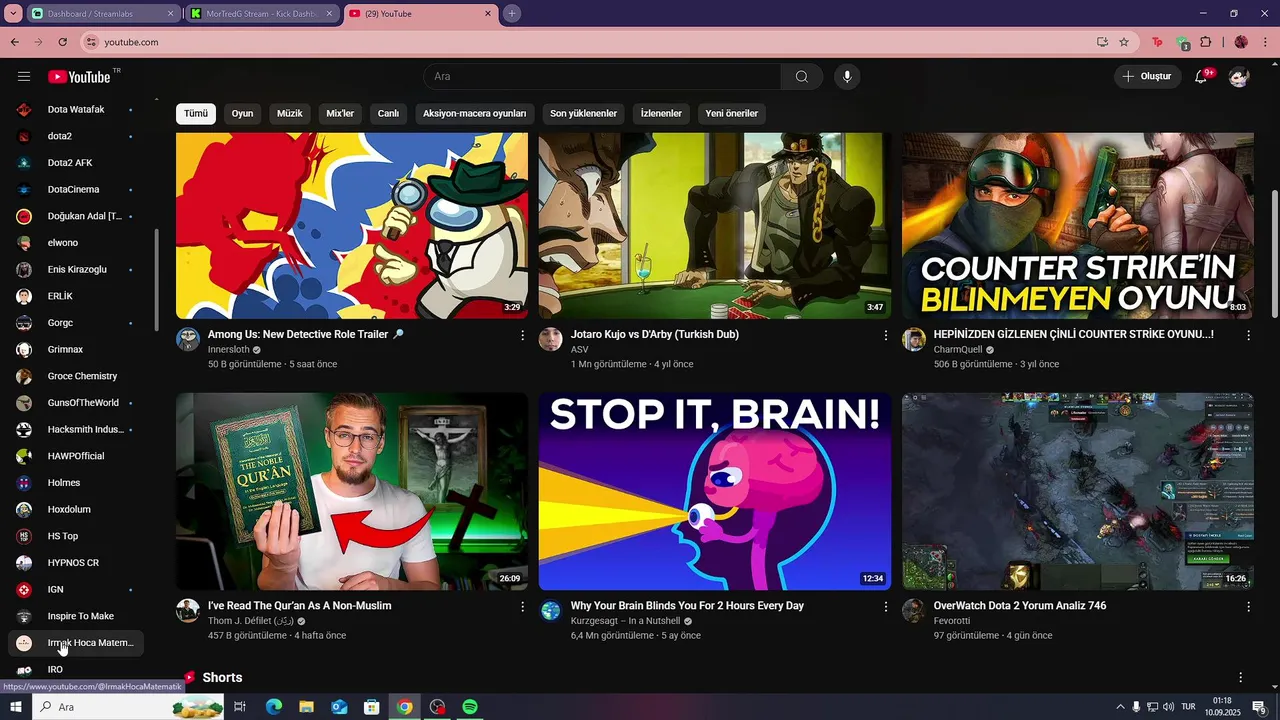Click the sidebar subscriptions scrollbar
This screenshot has width=1280, height=720.
tap(156, 281)
